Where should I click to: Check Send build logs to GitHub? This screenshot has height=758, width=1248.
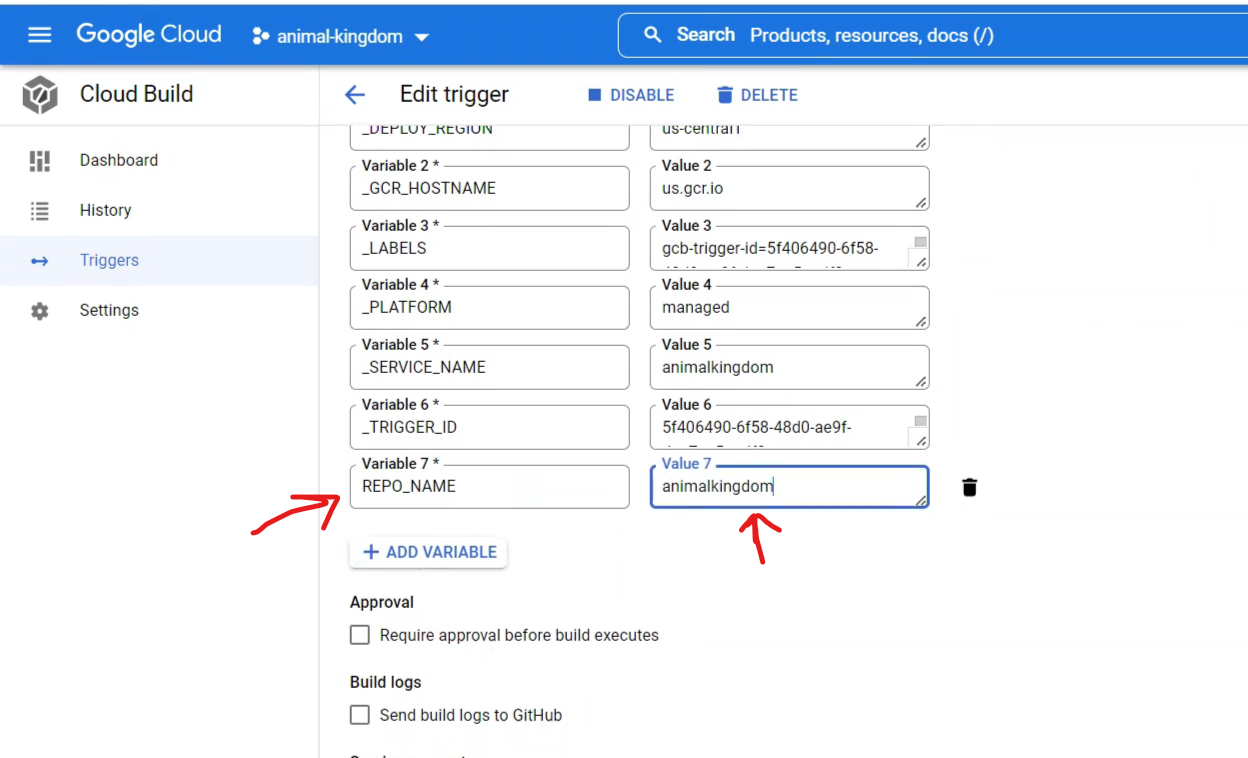click(360, 715)
